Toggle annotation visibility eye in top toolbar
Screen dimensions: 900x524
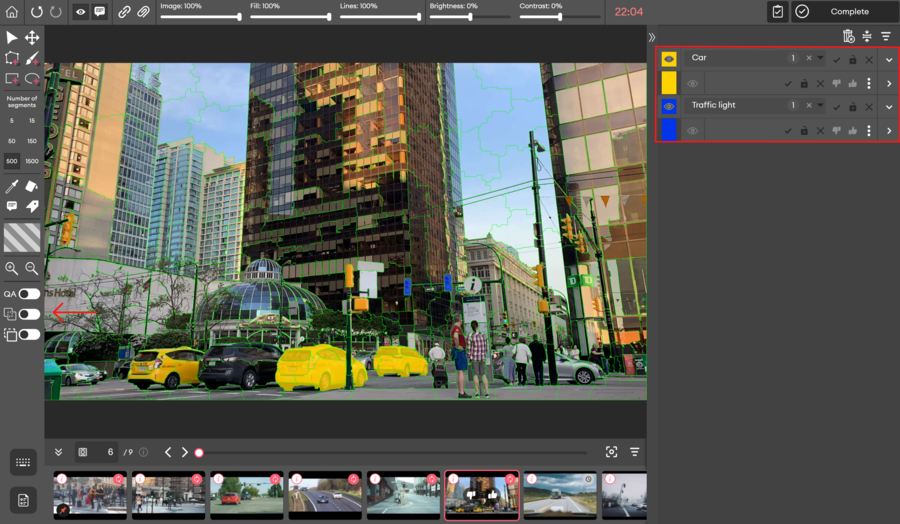click(x=80, y=11)
